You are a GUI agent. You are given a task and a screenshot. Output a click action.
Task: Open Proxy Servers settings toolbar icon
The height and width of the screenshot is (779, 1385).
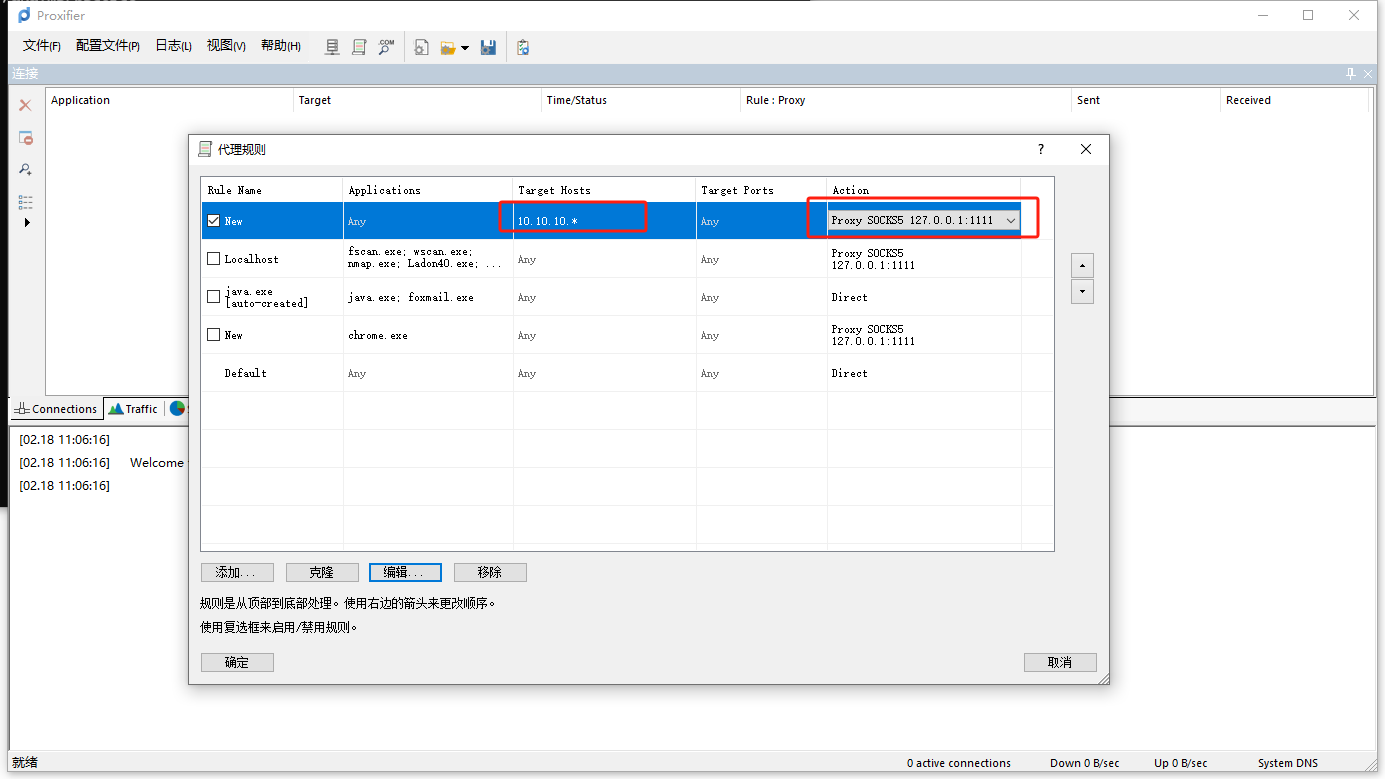pos(333,47)
